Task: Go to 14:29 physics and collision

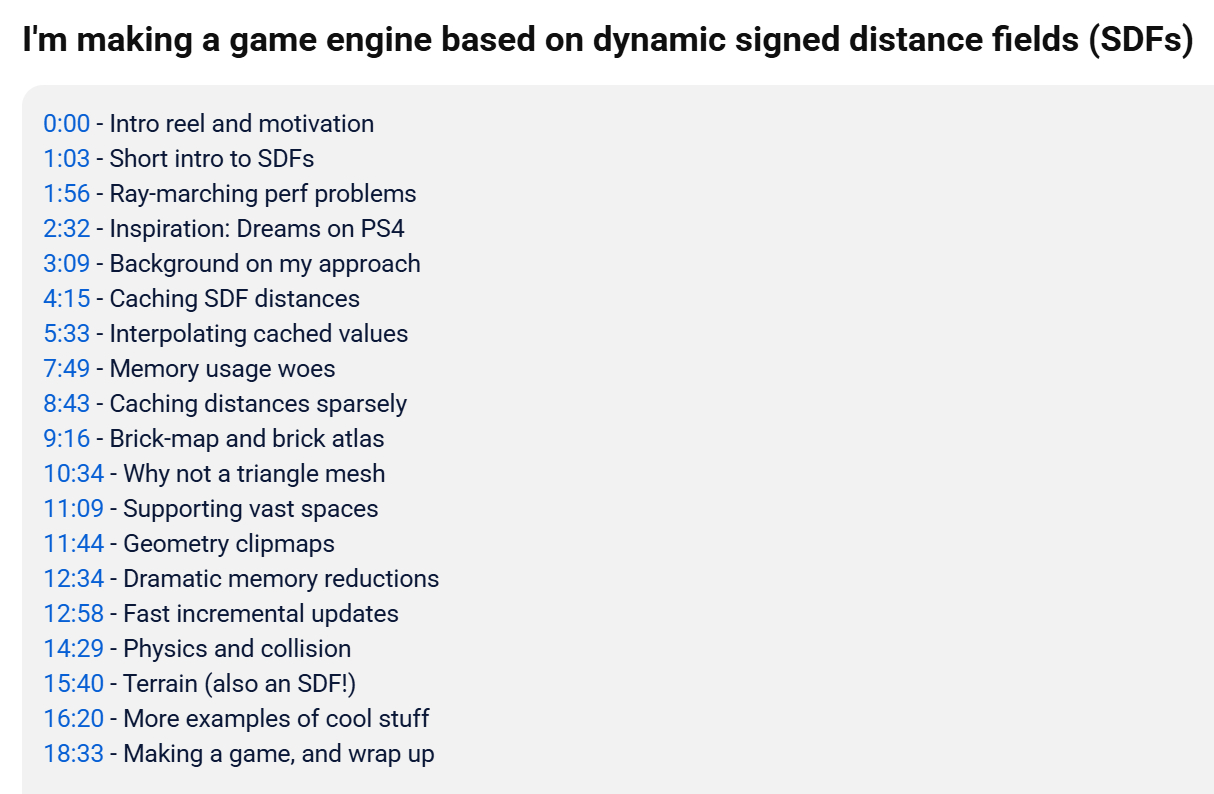Action: [73, 649]
